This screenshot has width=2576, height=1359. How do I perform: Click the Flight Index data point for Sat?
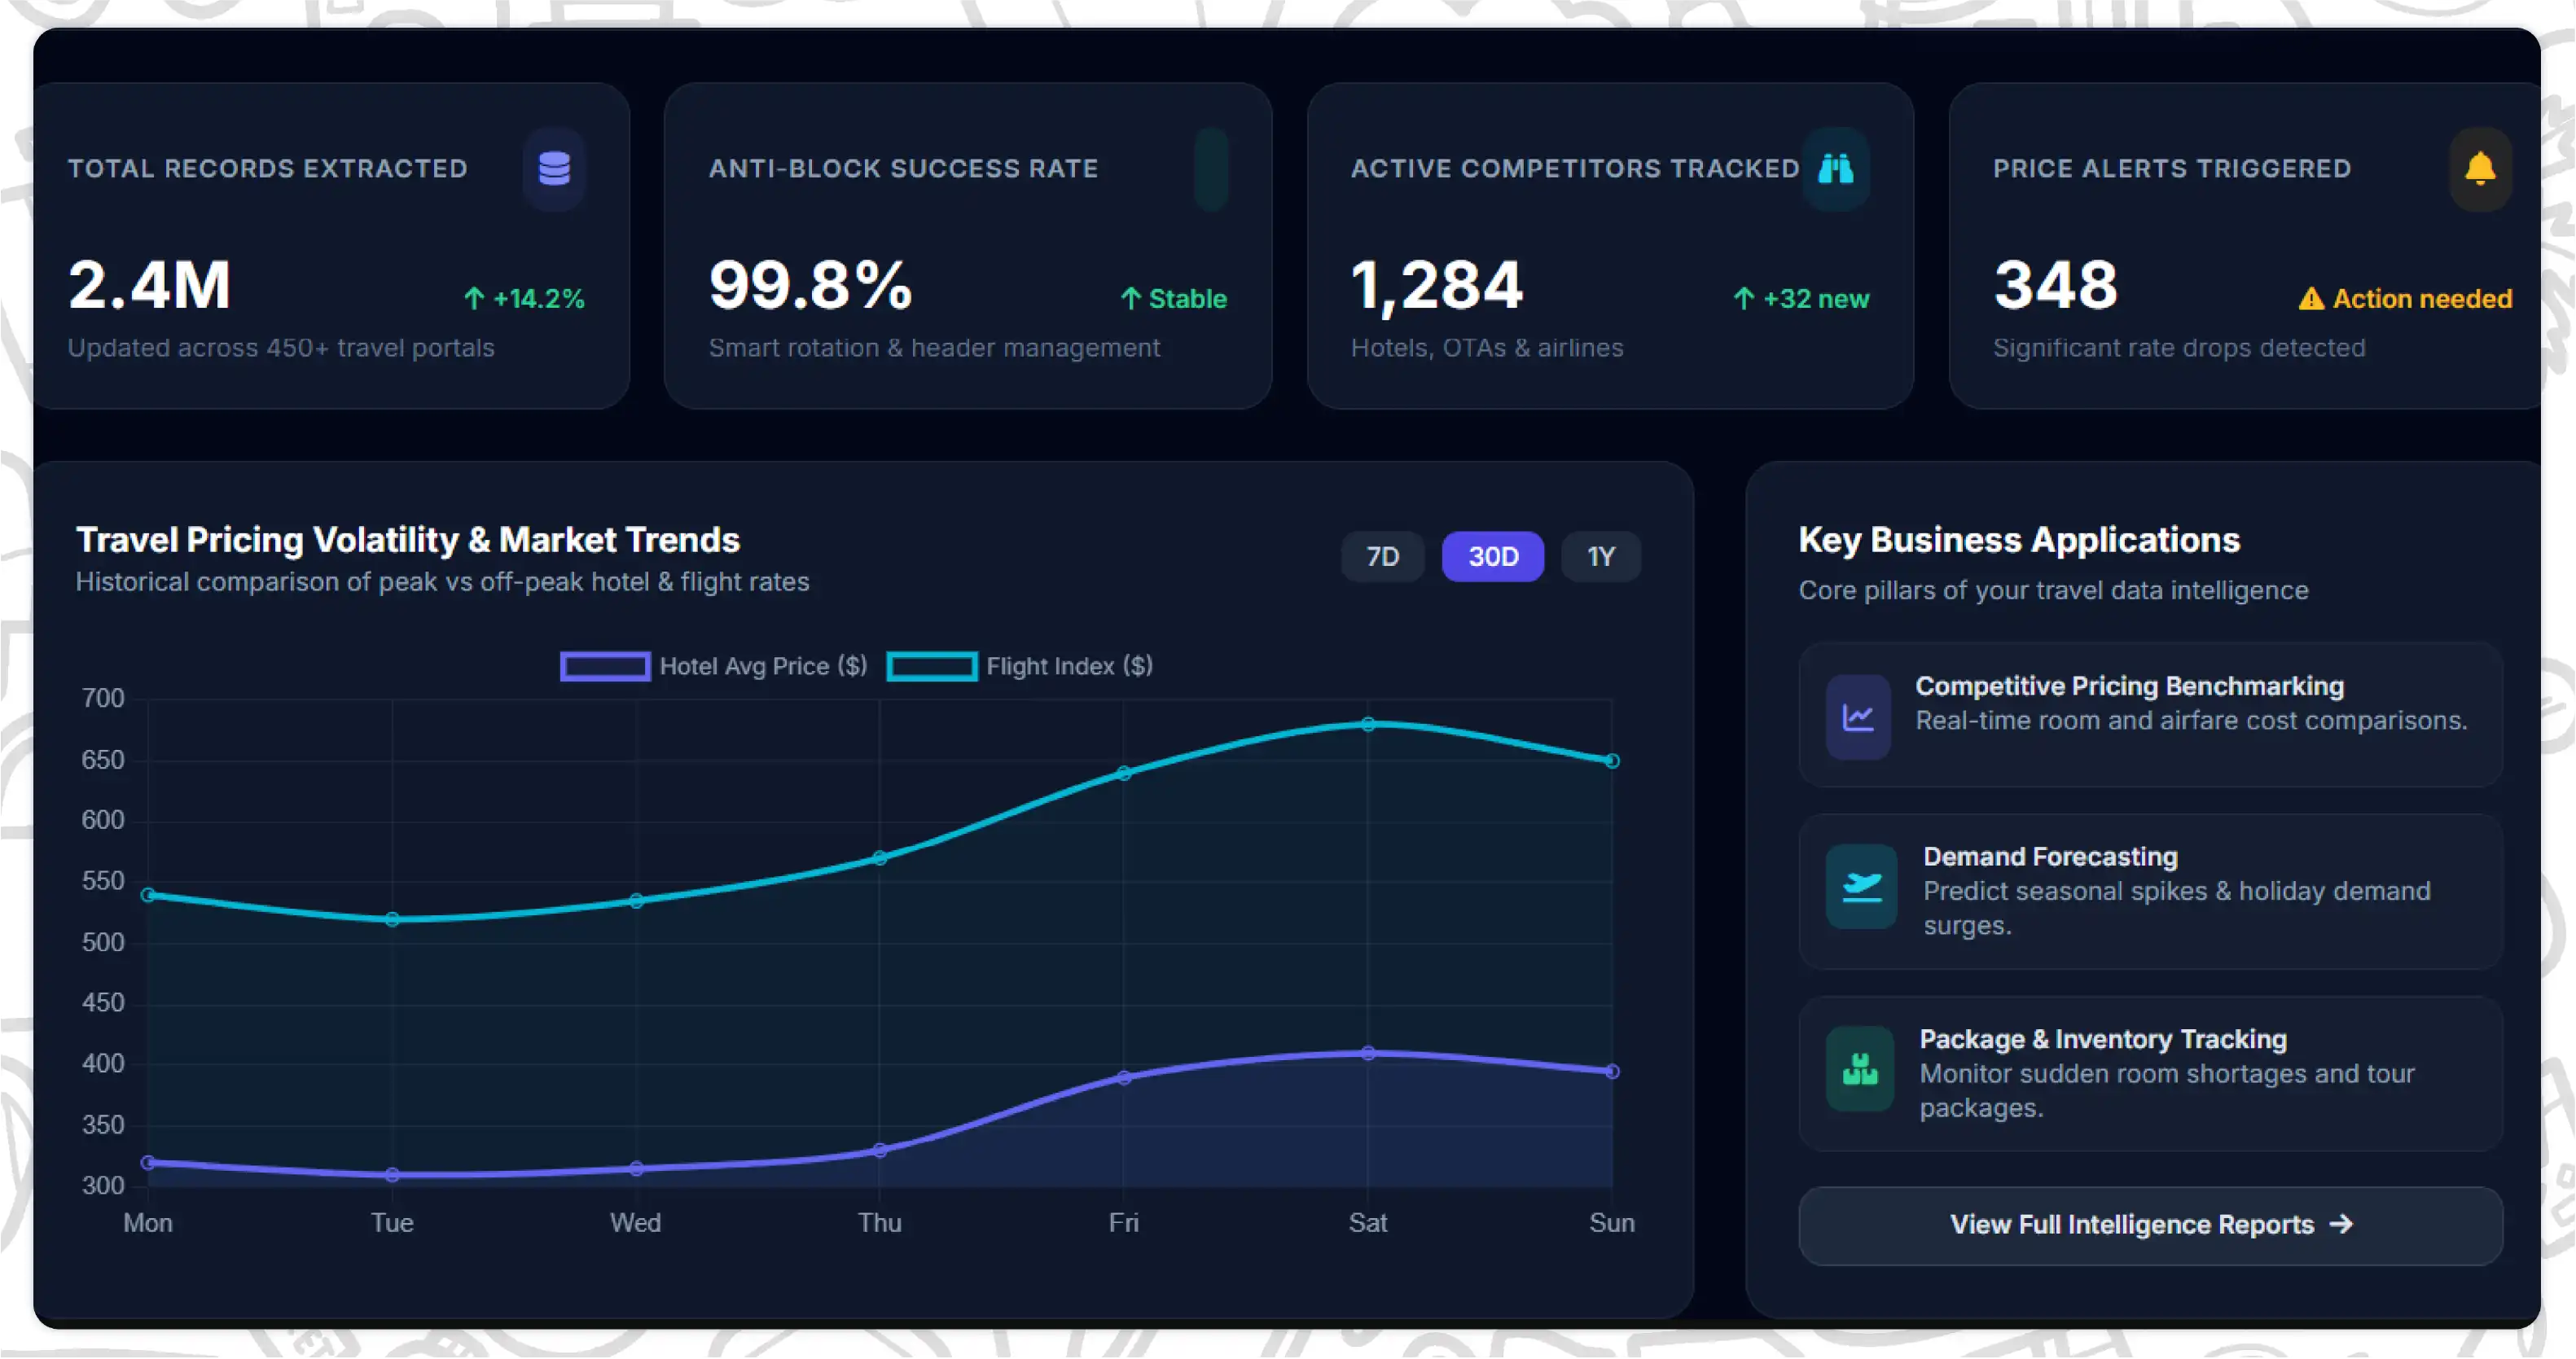[1368, 724]
